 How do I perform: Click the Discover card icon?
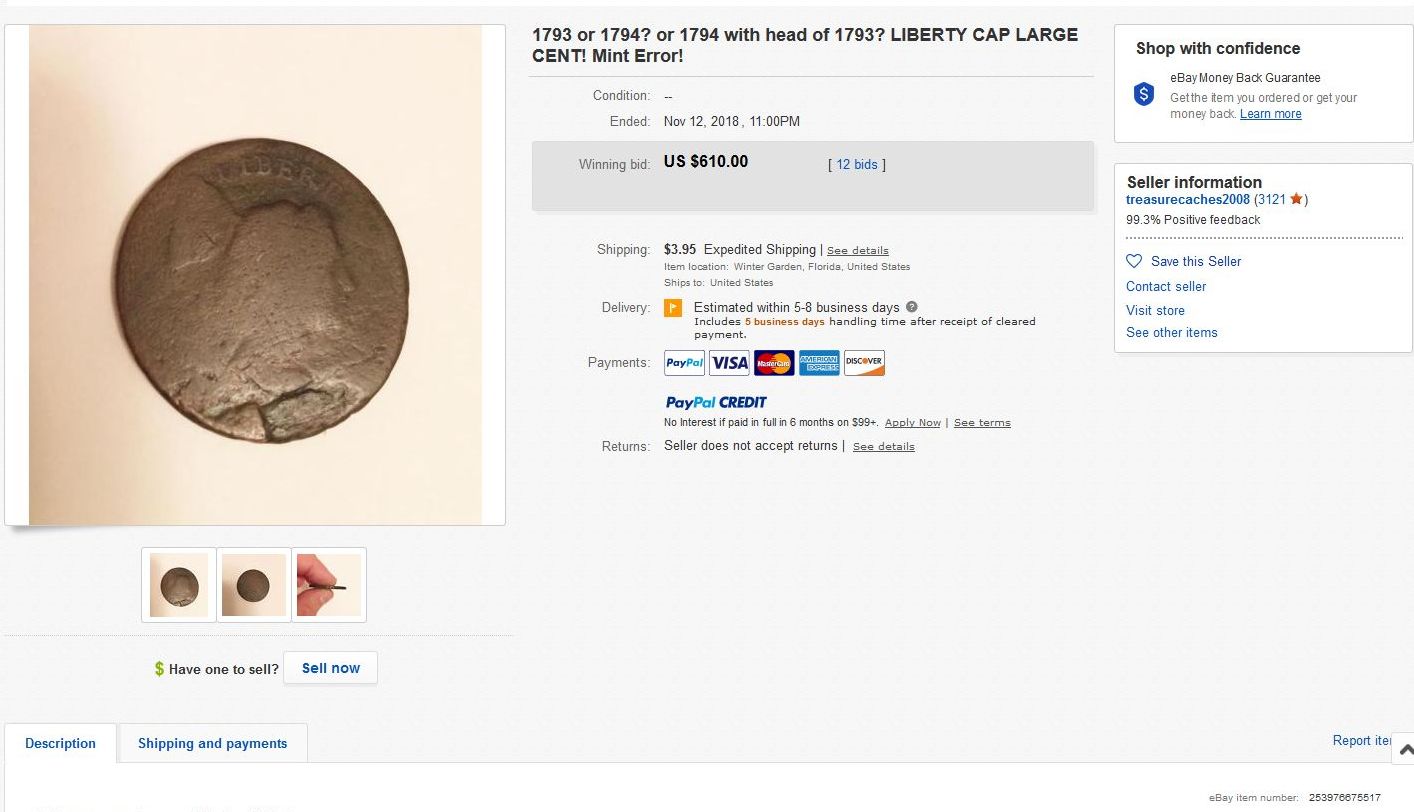coord(864,363)
